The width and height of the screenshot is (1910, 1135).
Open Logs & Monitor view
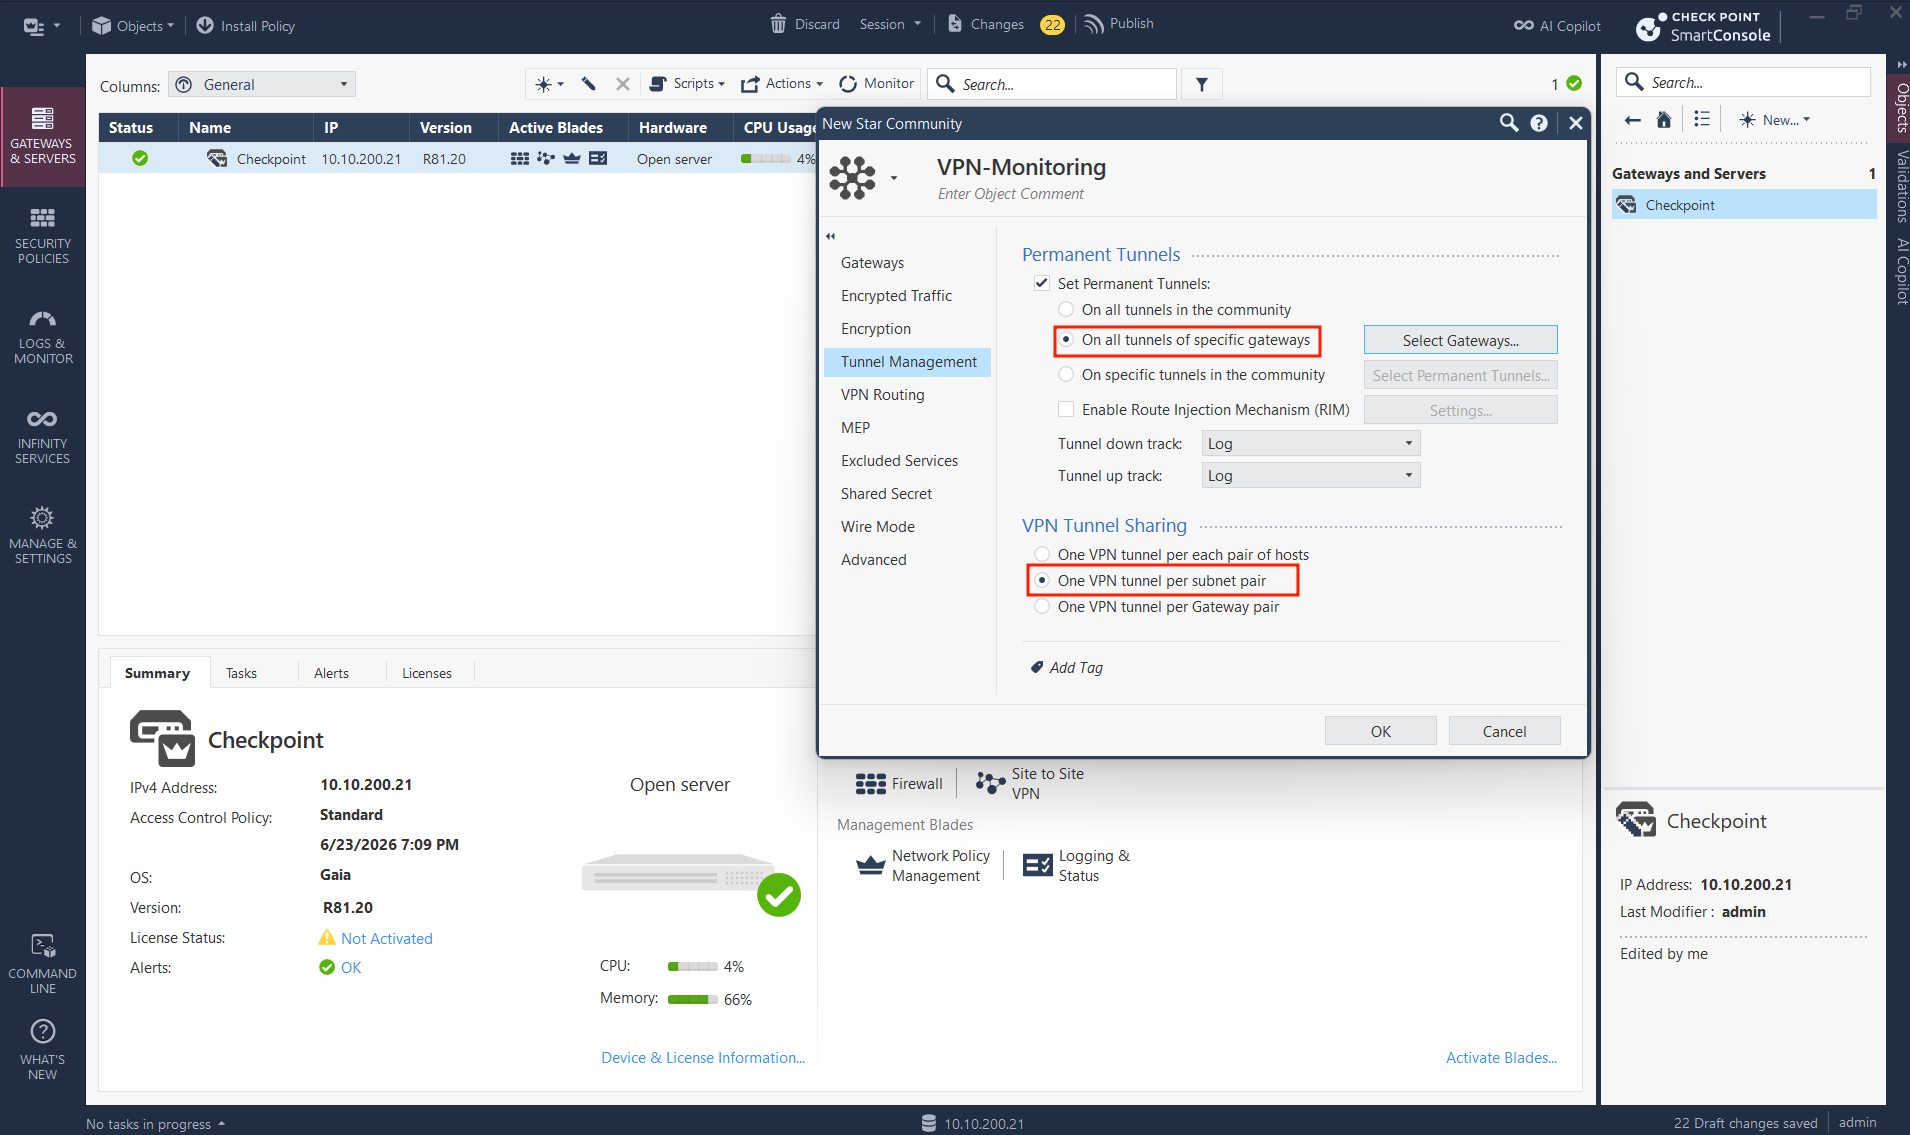click(42, 336)
